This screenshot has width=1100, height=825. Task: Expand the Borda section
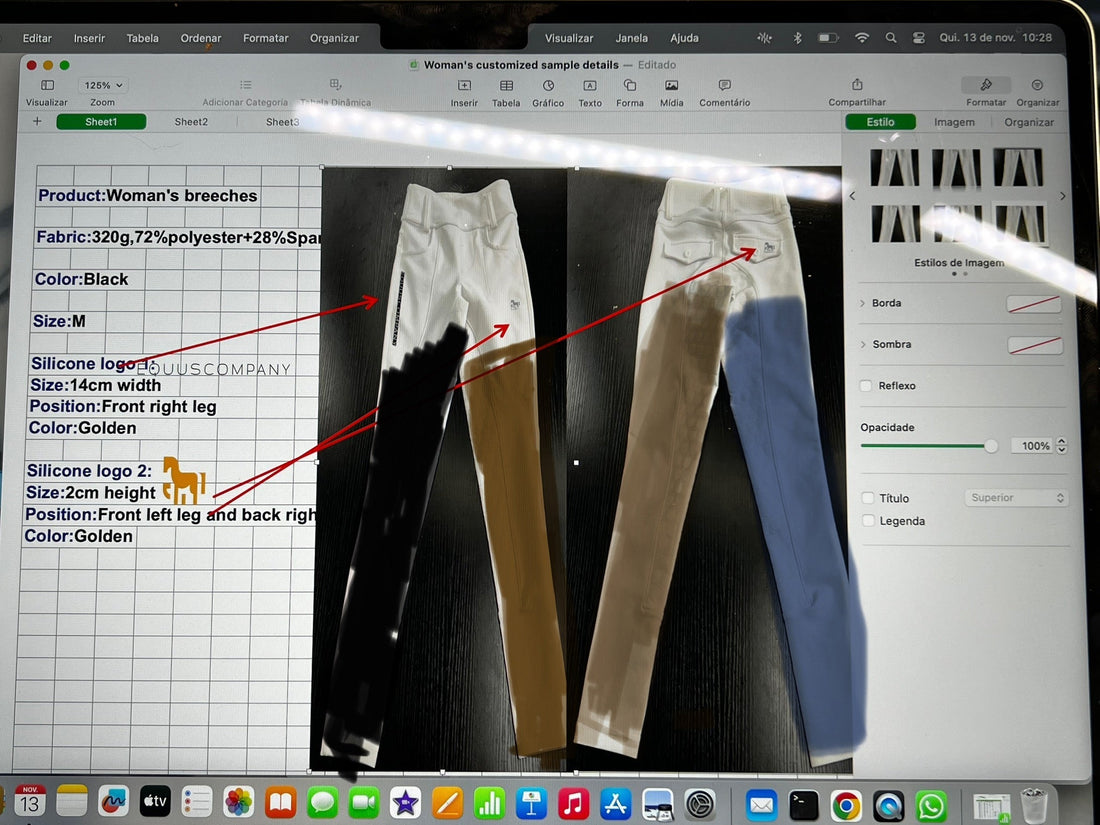click(x=863, y=303)
